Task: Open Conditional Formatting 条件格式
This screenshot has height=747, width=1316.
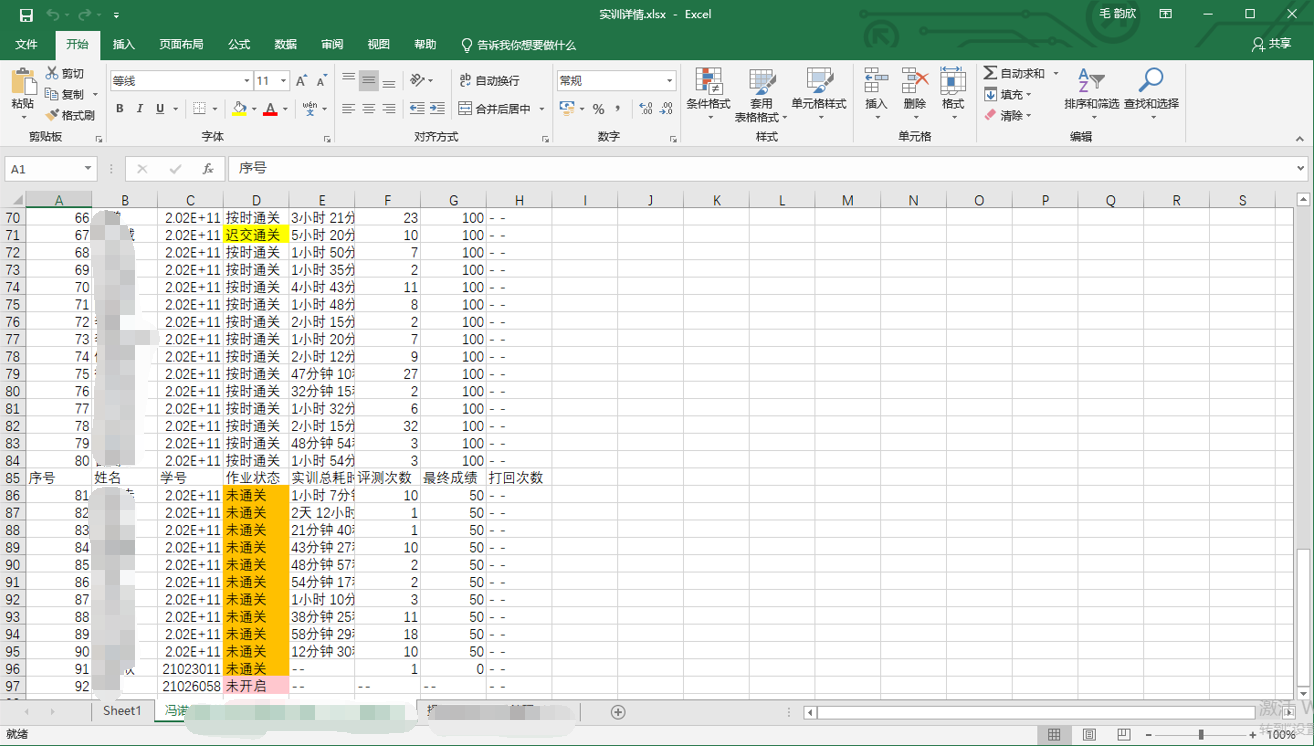Action: pos(708,94)
